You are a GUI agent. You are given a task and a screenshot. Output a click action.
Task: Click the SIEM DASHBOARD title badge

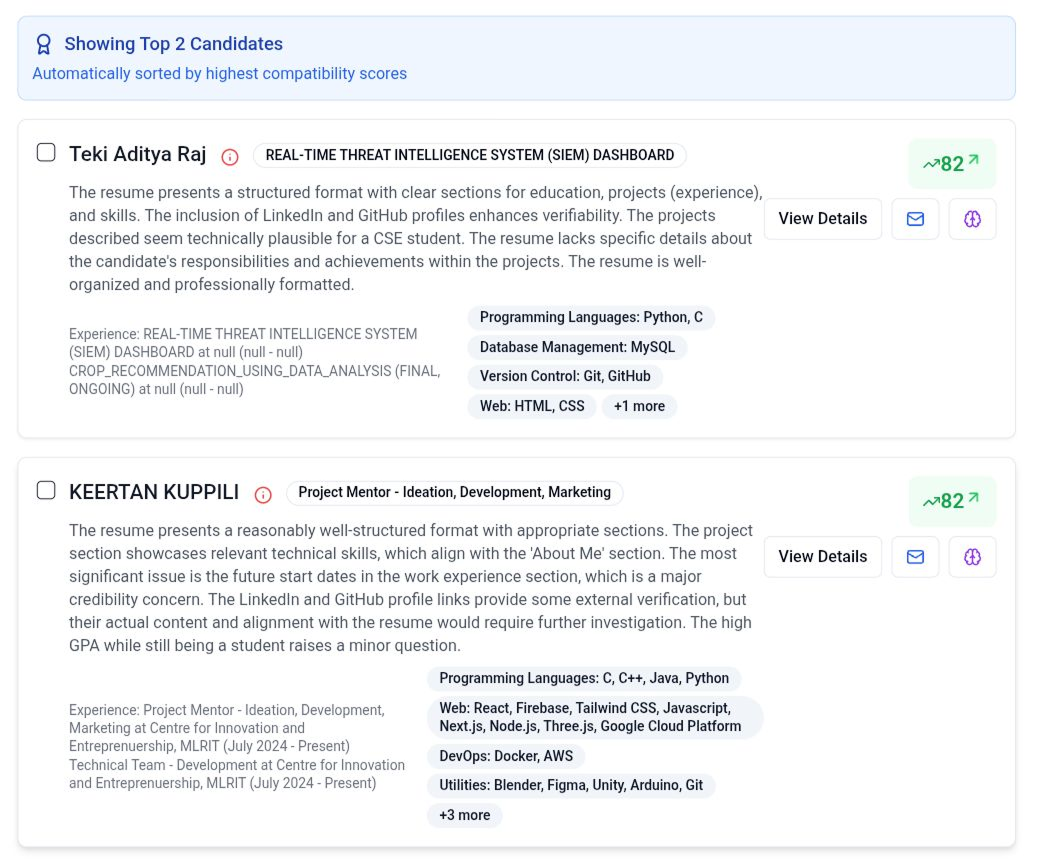pos(469,155)
